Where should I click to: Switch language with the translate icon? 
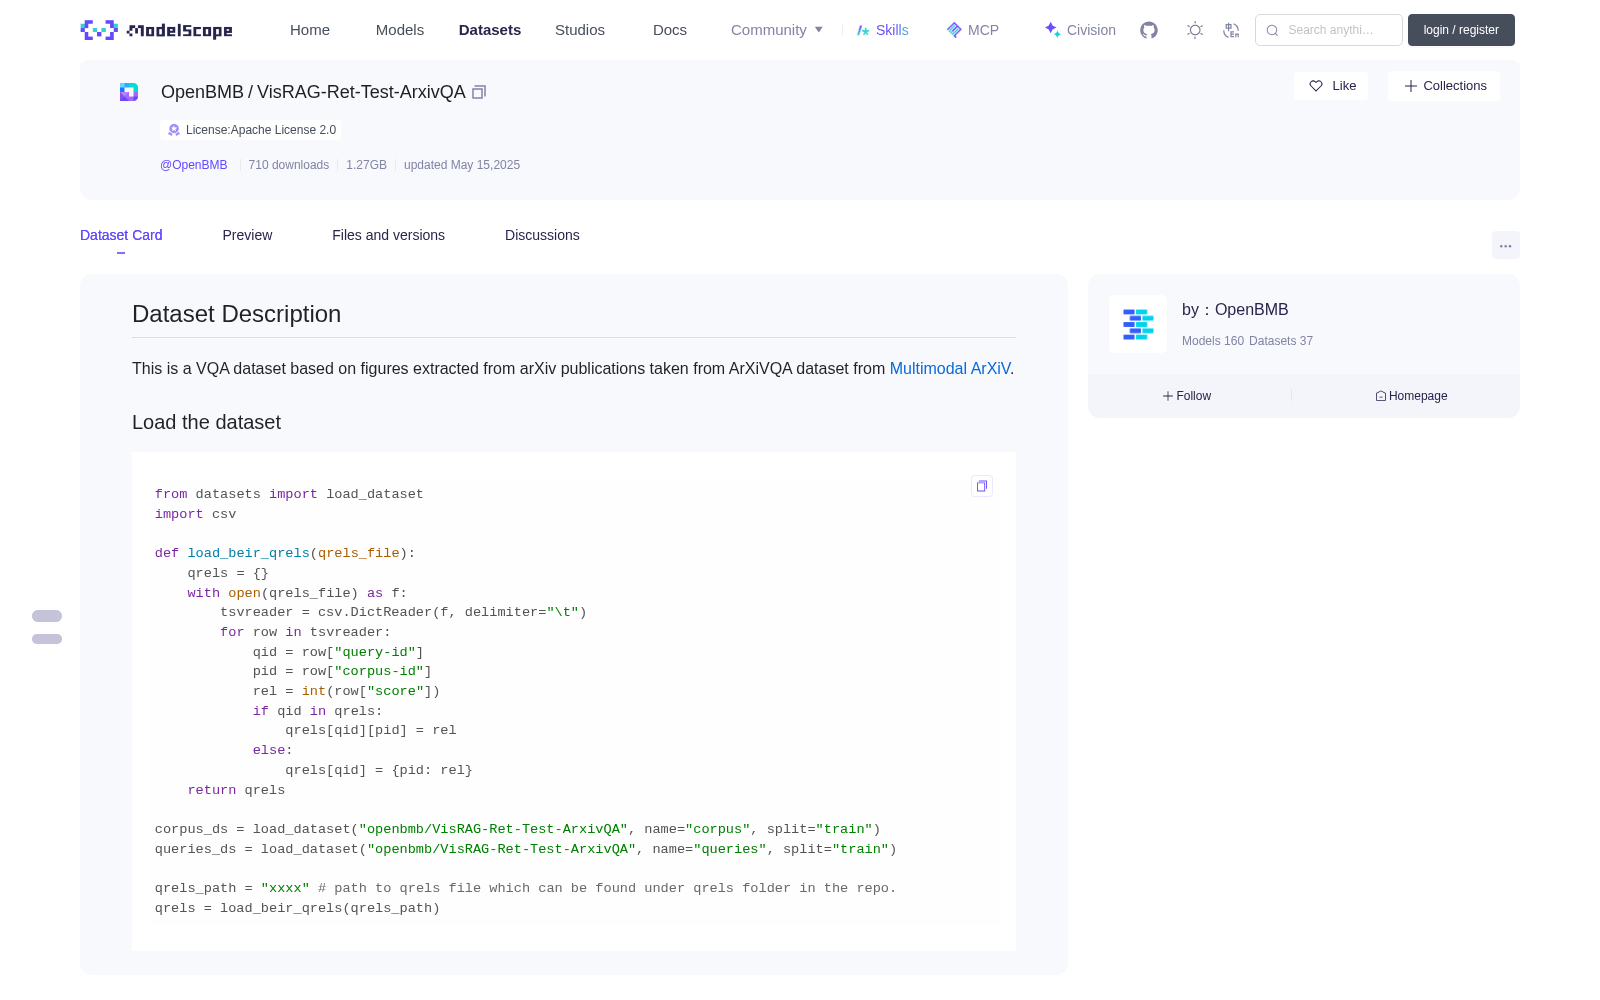click(1231, 30)
